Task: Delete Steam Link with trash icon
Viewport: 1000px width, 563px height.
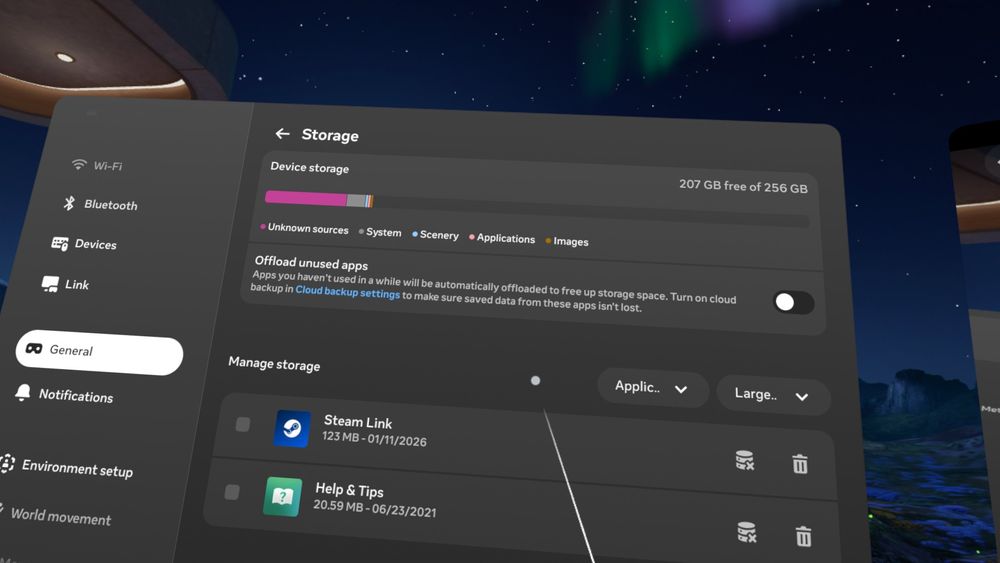Action: point(800,464)
